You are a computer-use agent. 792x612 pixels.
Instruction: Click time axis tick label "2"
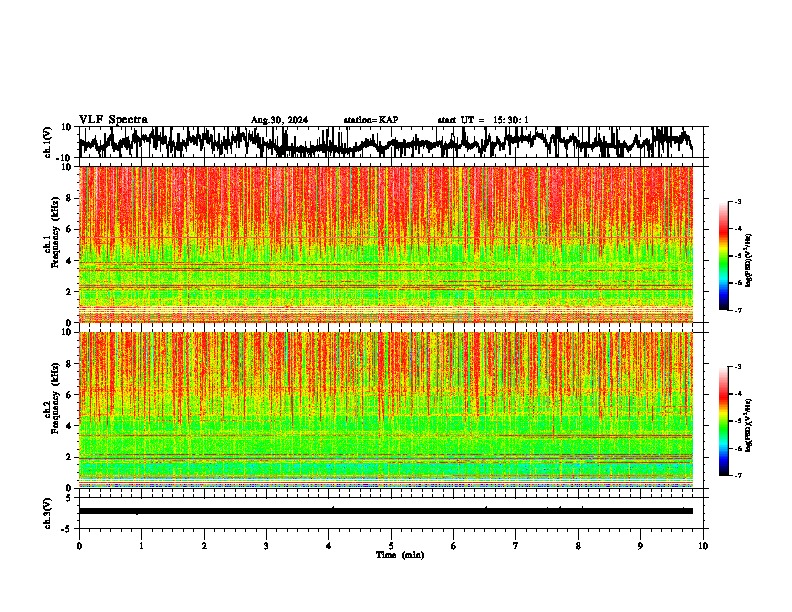(x=204, y=546)
